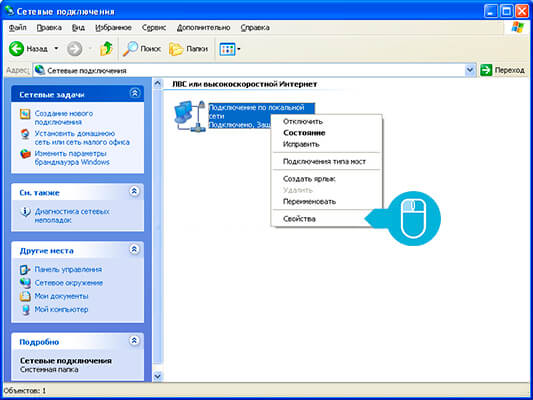Open Мой компьютер link
This screenshot has height=400, width=533.
point(61,310)
